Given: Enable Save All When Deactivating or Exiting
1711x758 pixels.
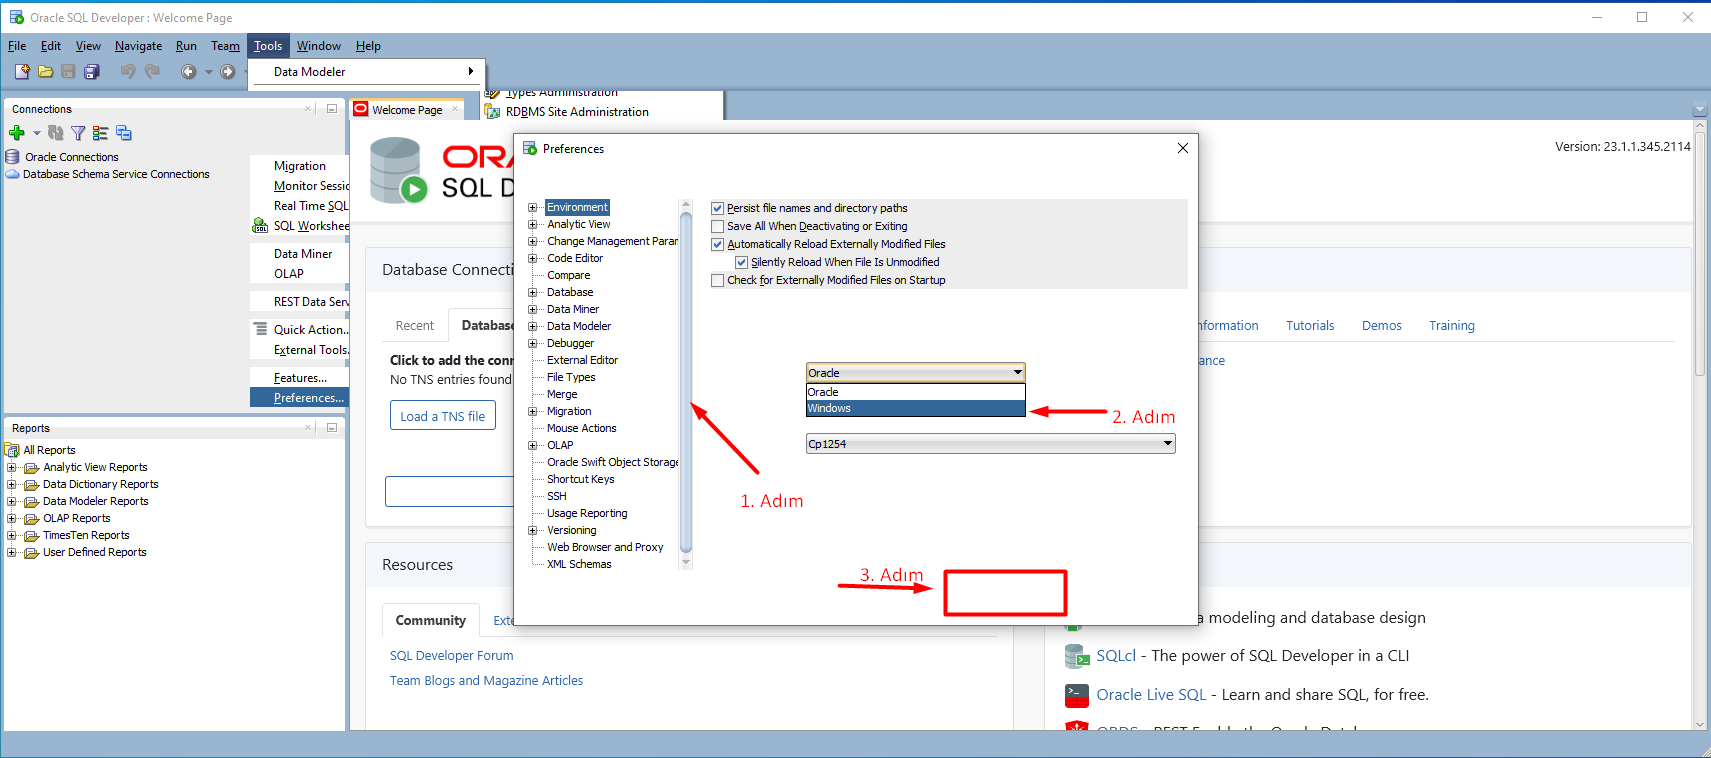Looking at the screenshot, I should click(x=717, y=226).
